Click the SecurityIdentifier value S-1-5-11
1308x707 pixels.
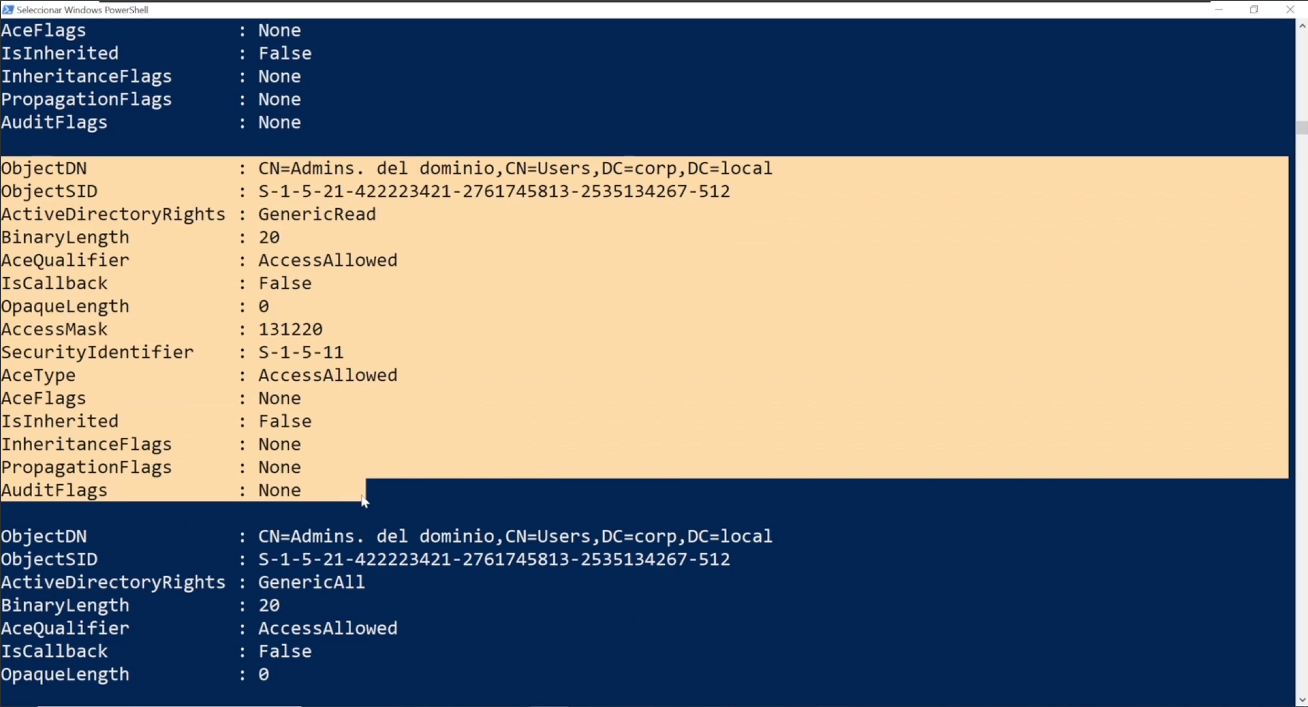point(300,352)
